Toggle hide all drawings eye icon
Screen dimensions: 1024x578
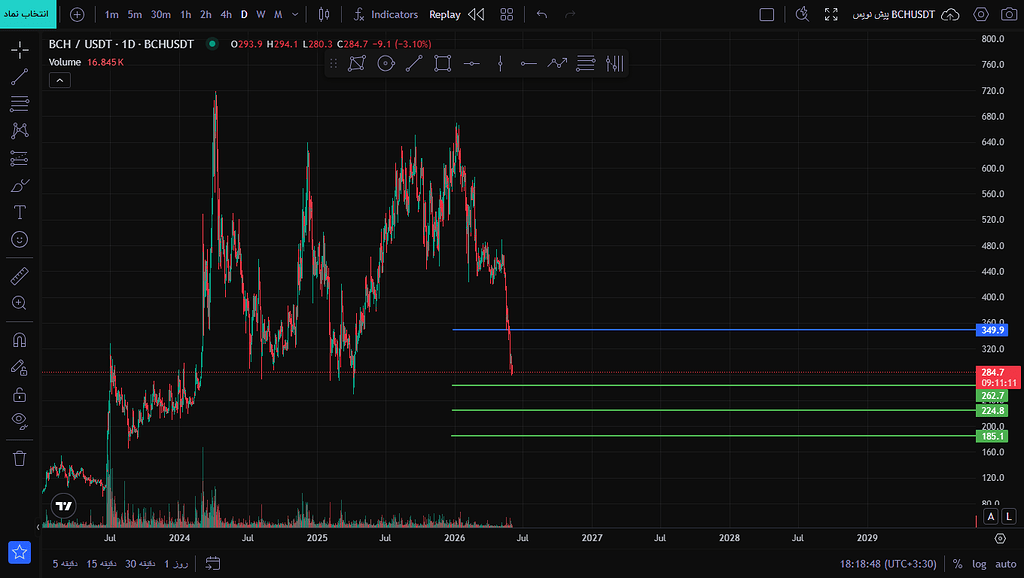coord(20,421)
